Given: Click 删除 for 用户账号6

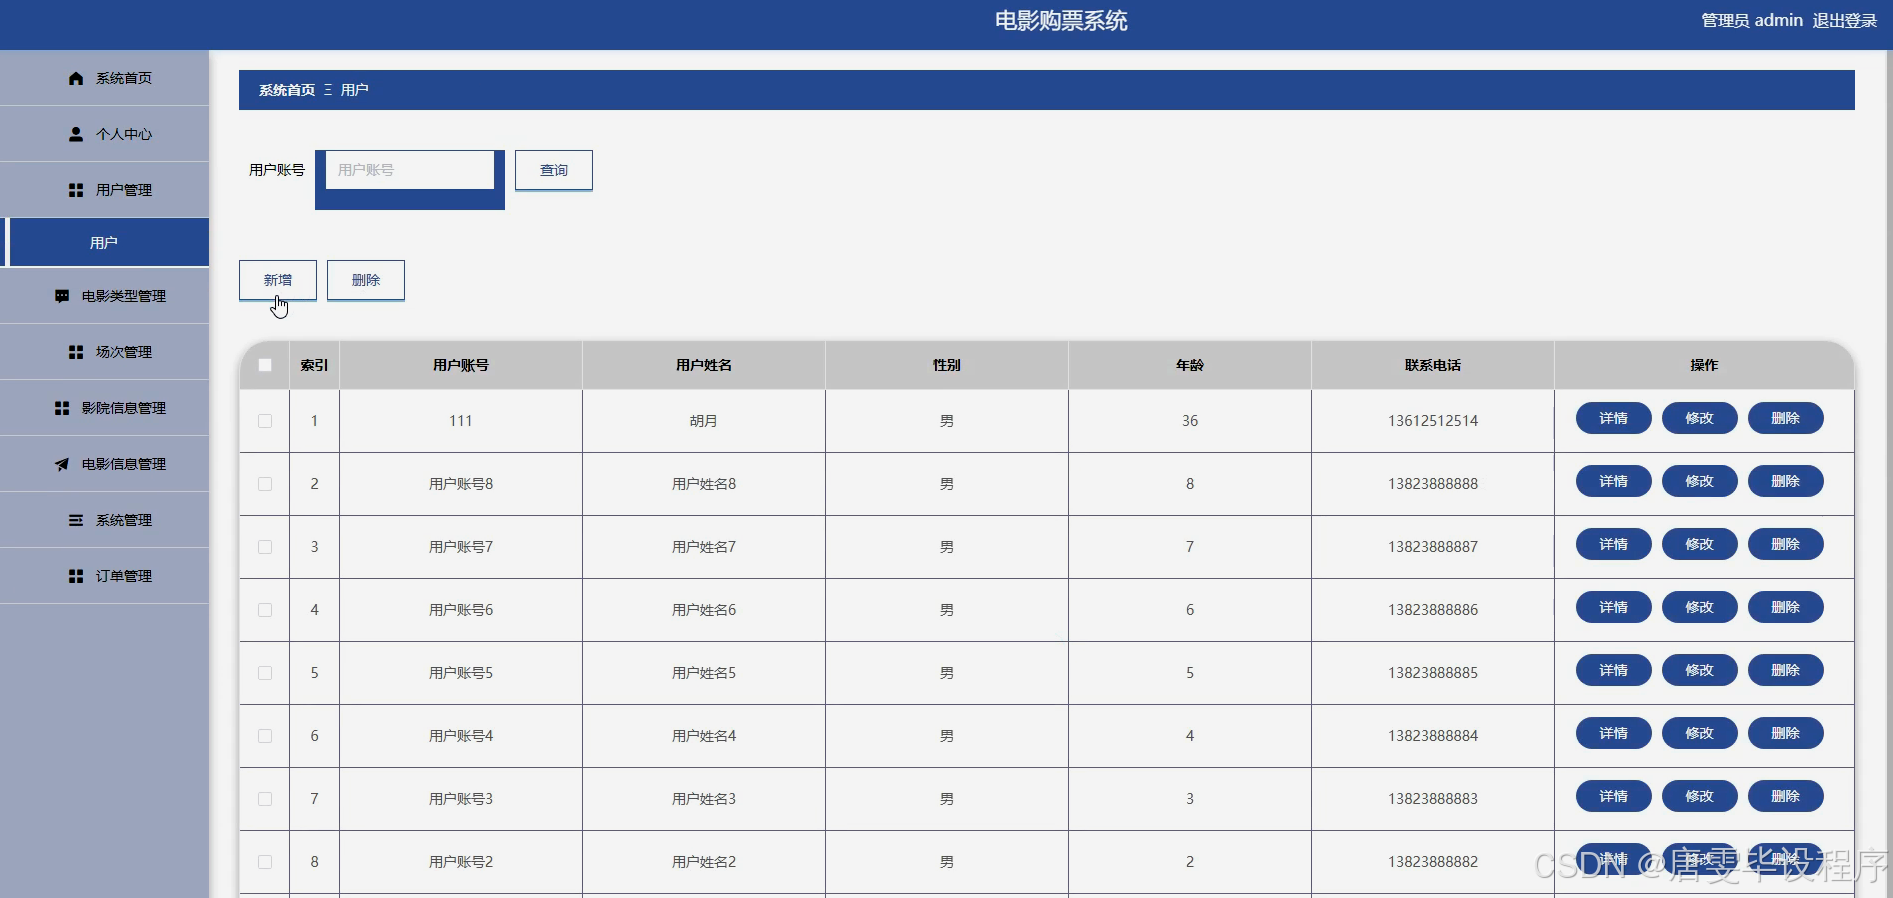Looking at the screenshot, I should pos(1786,607).
